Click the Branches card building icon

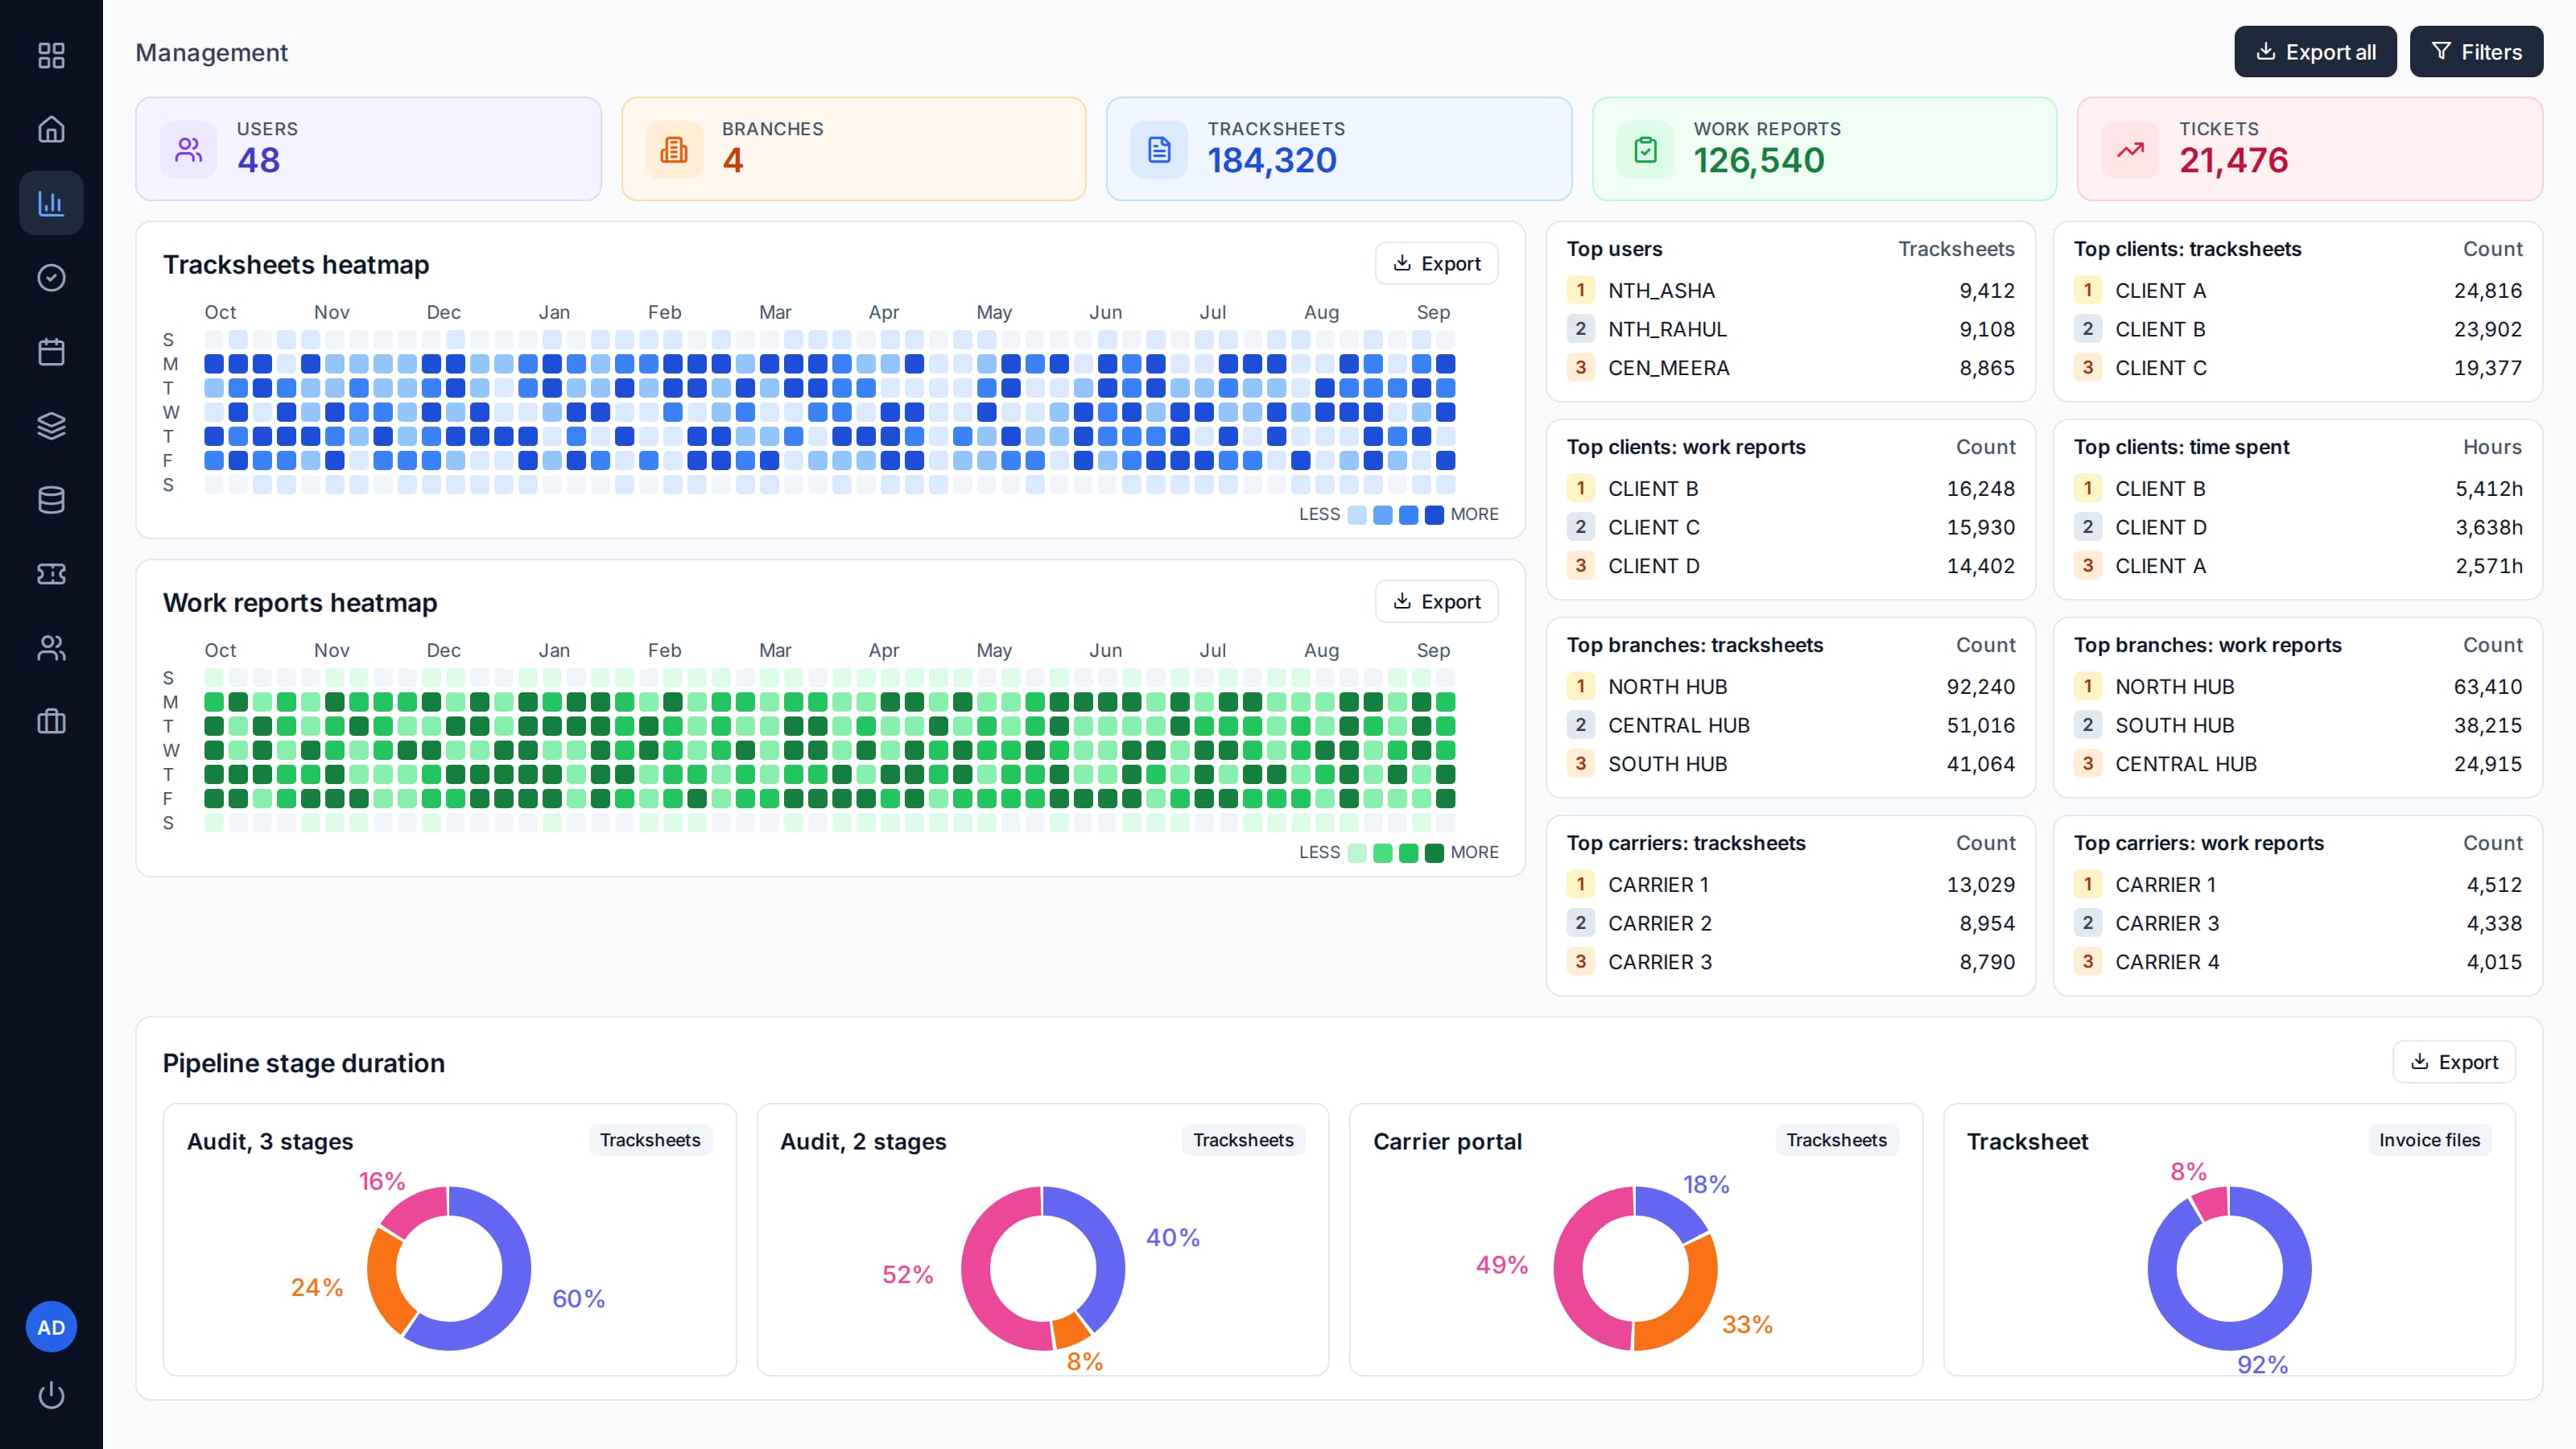[x=674, y=150]
